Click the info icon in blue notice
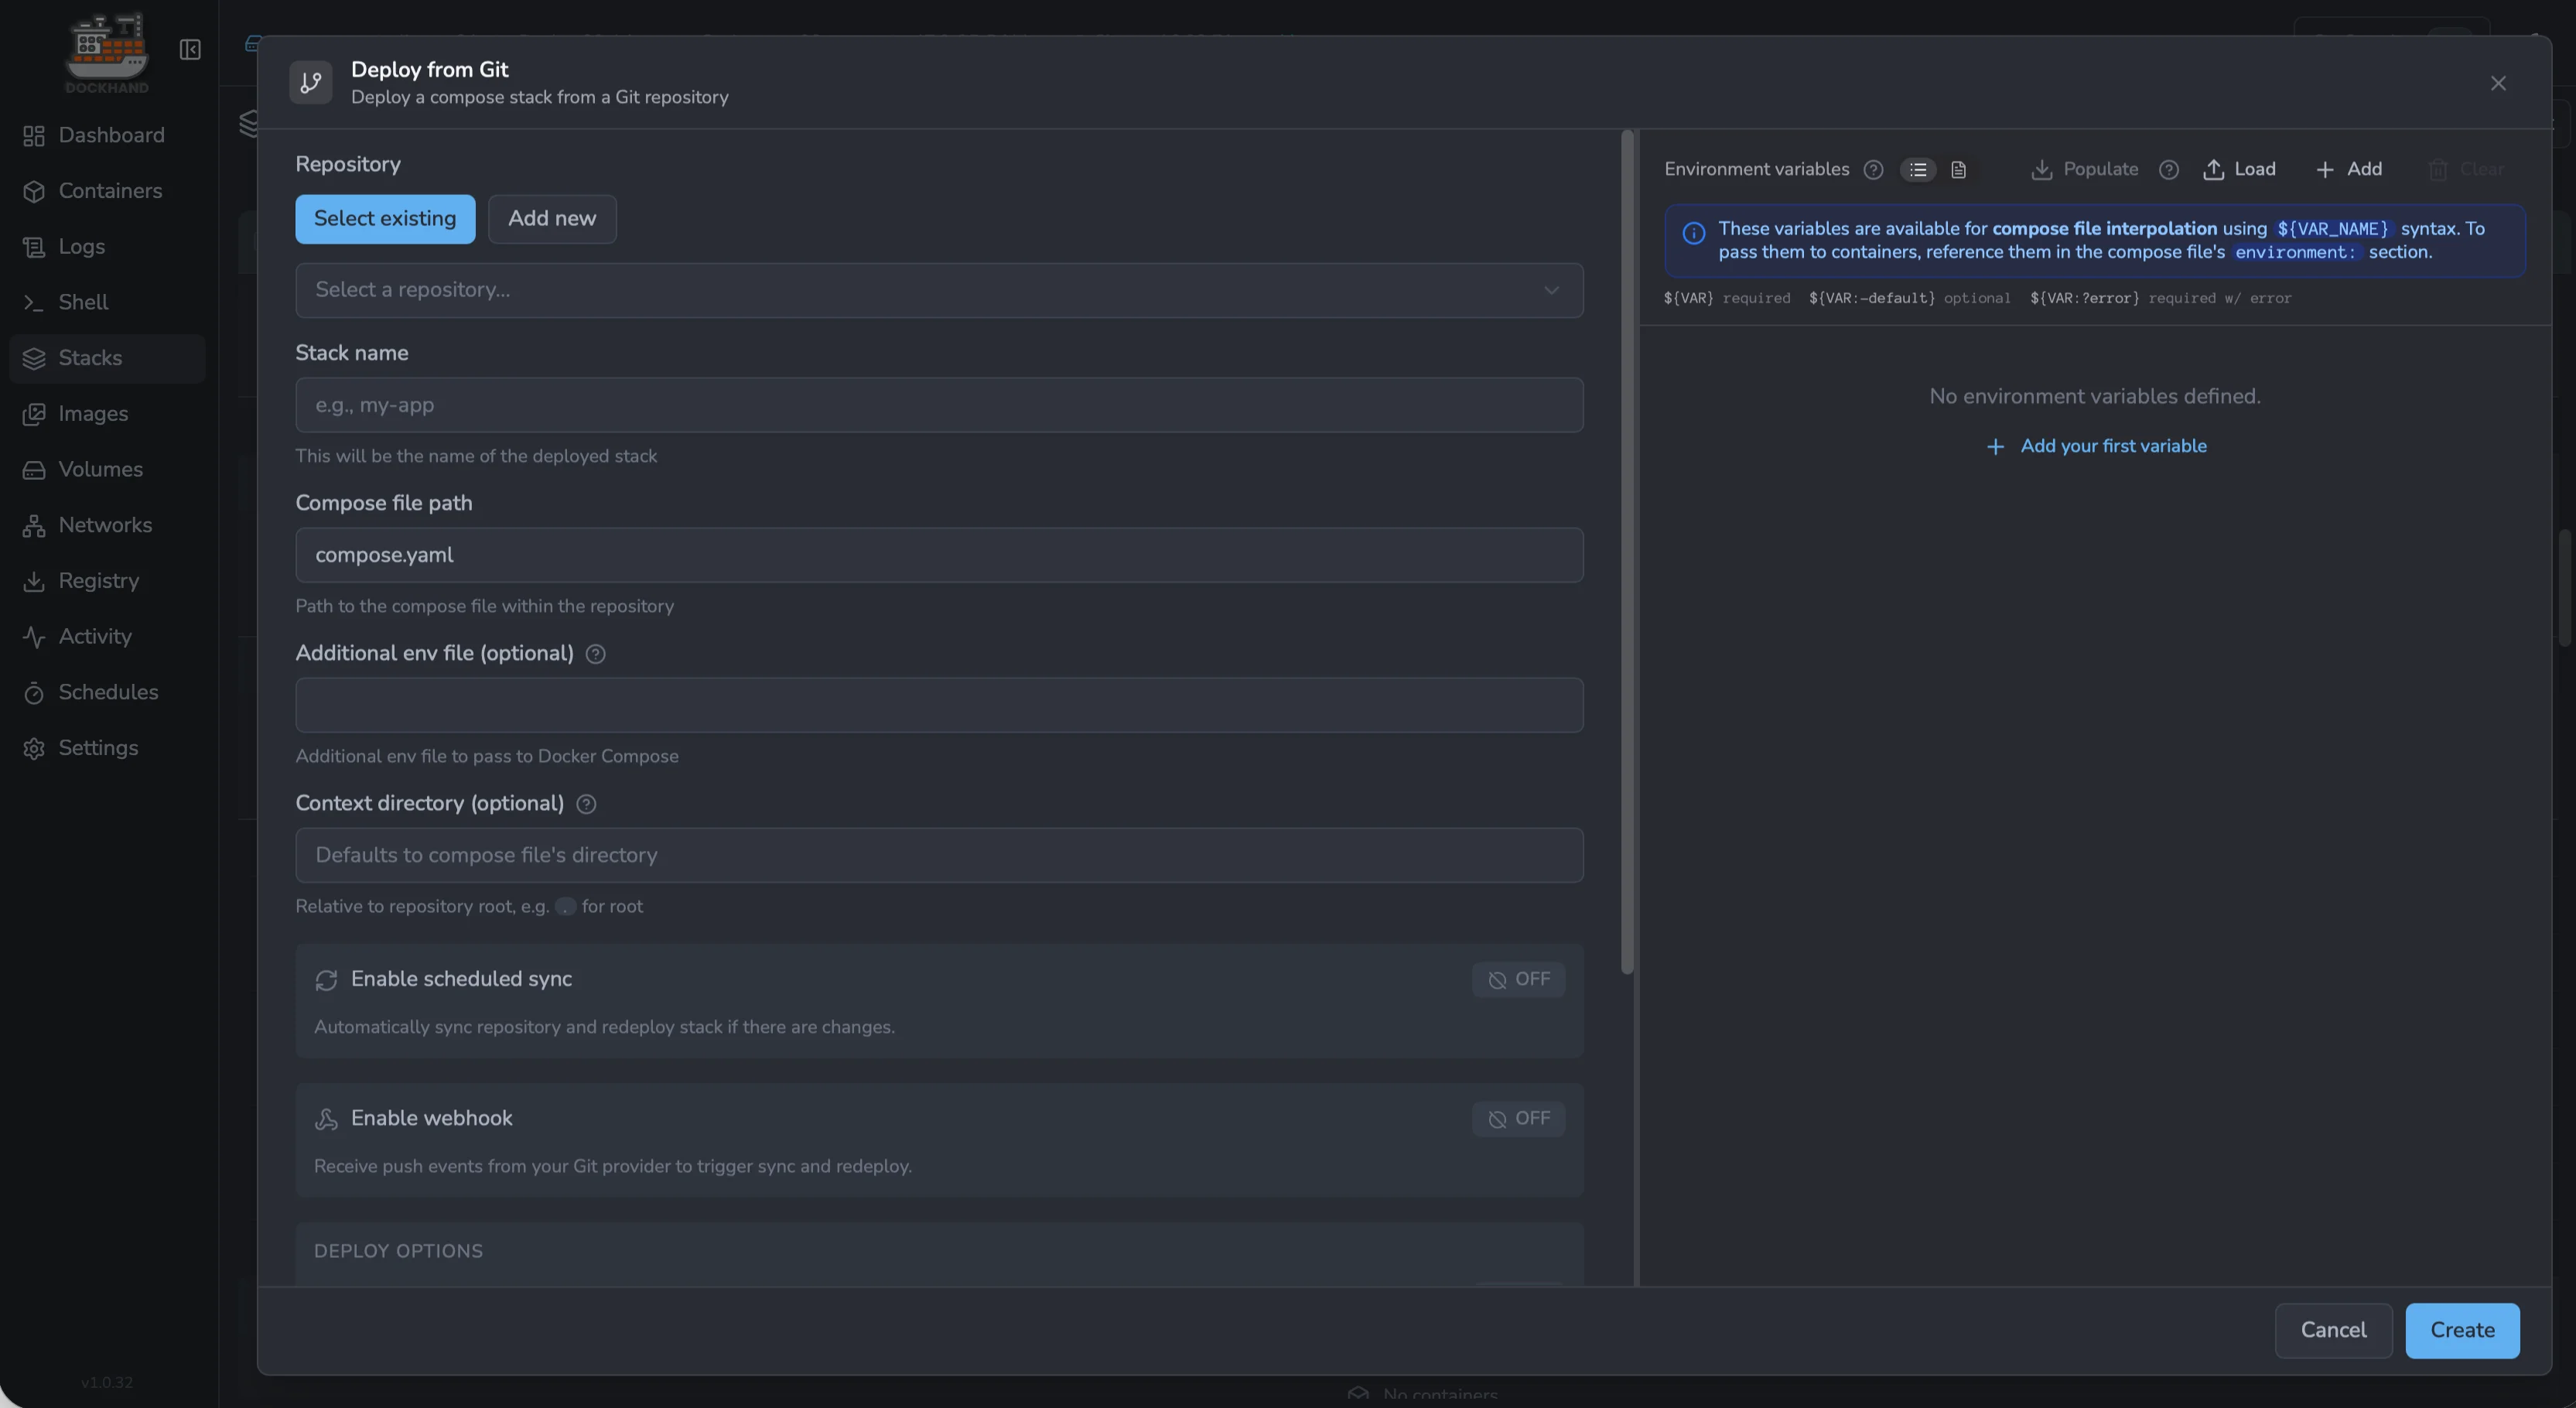 point(1693,233)
